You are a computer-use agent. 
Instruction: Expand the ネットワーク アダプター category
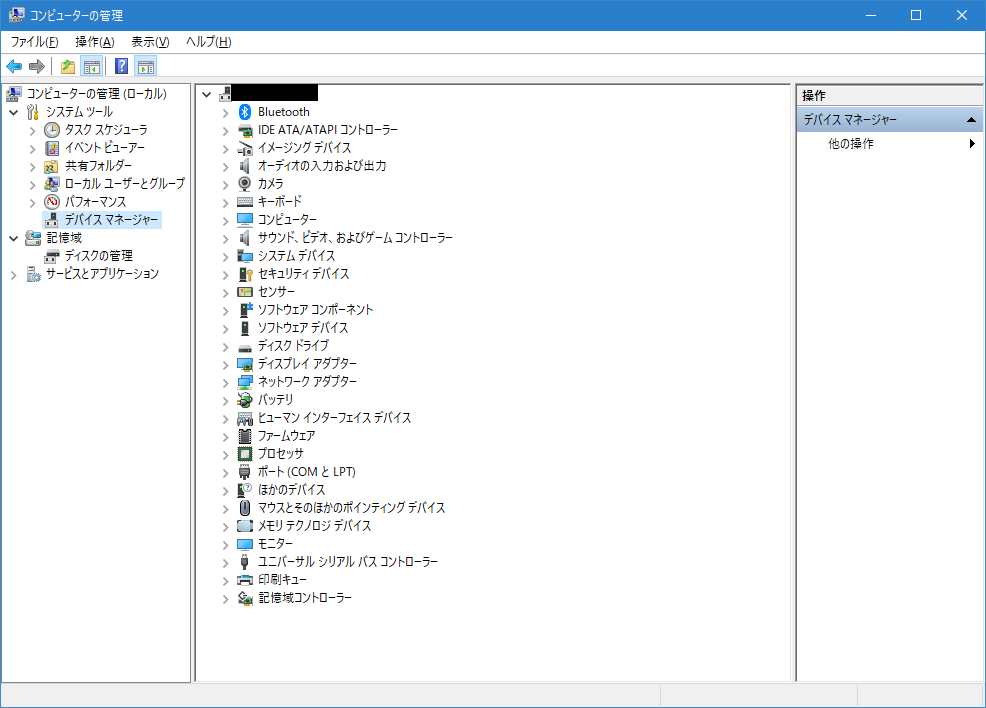tap(226, 382)
